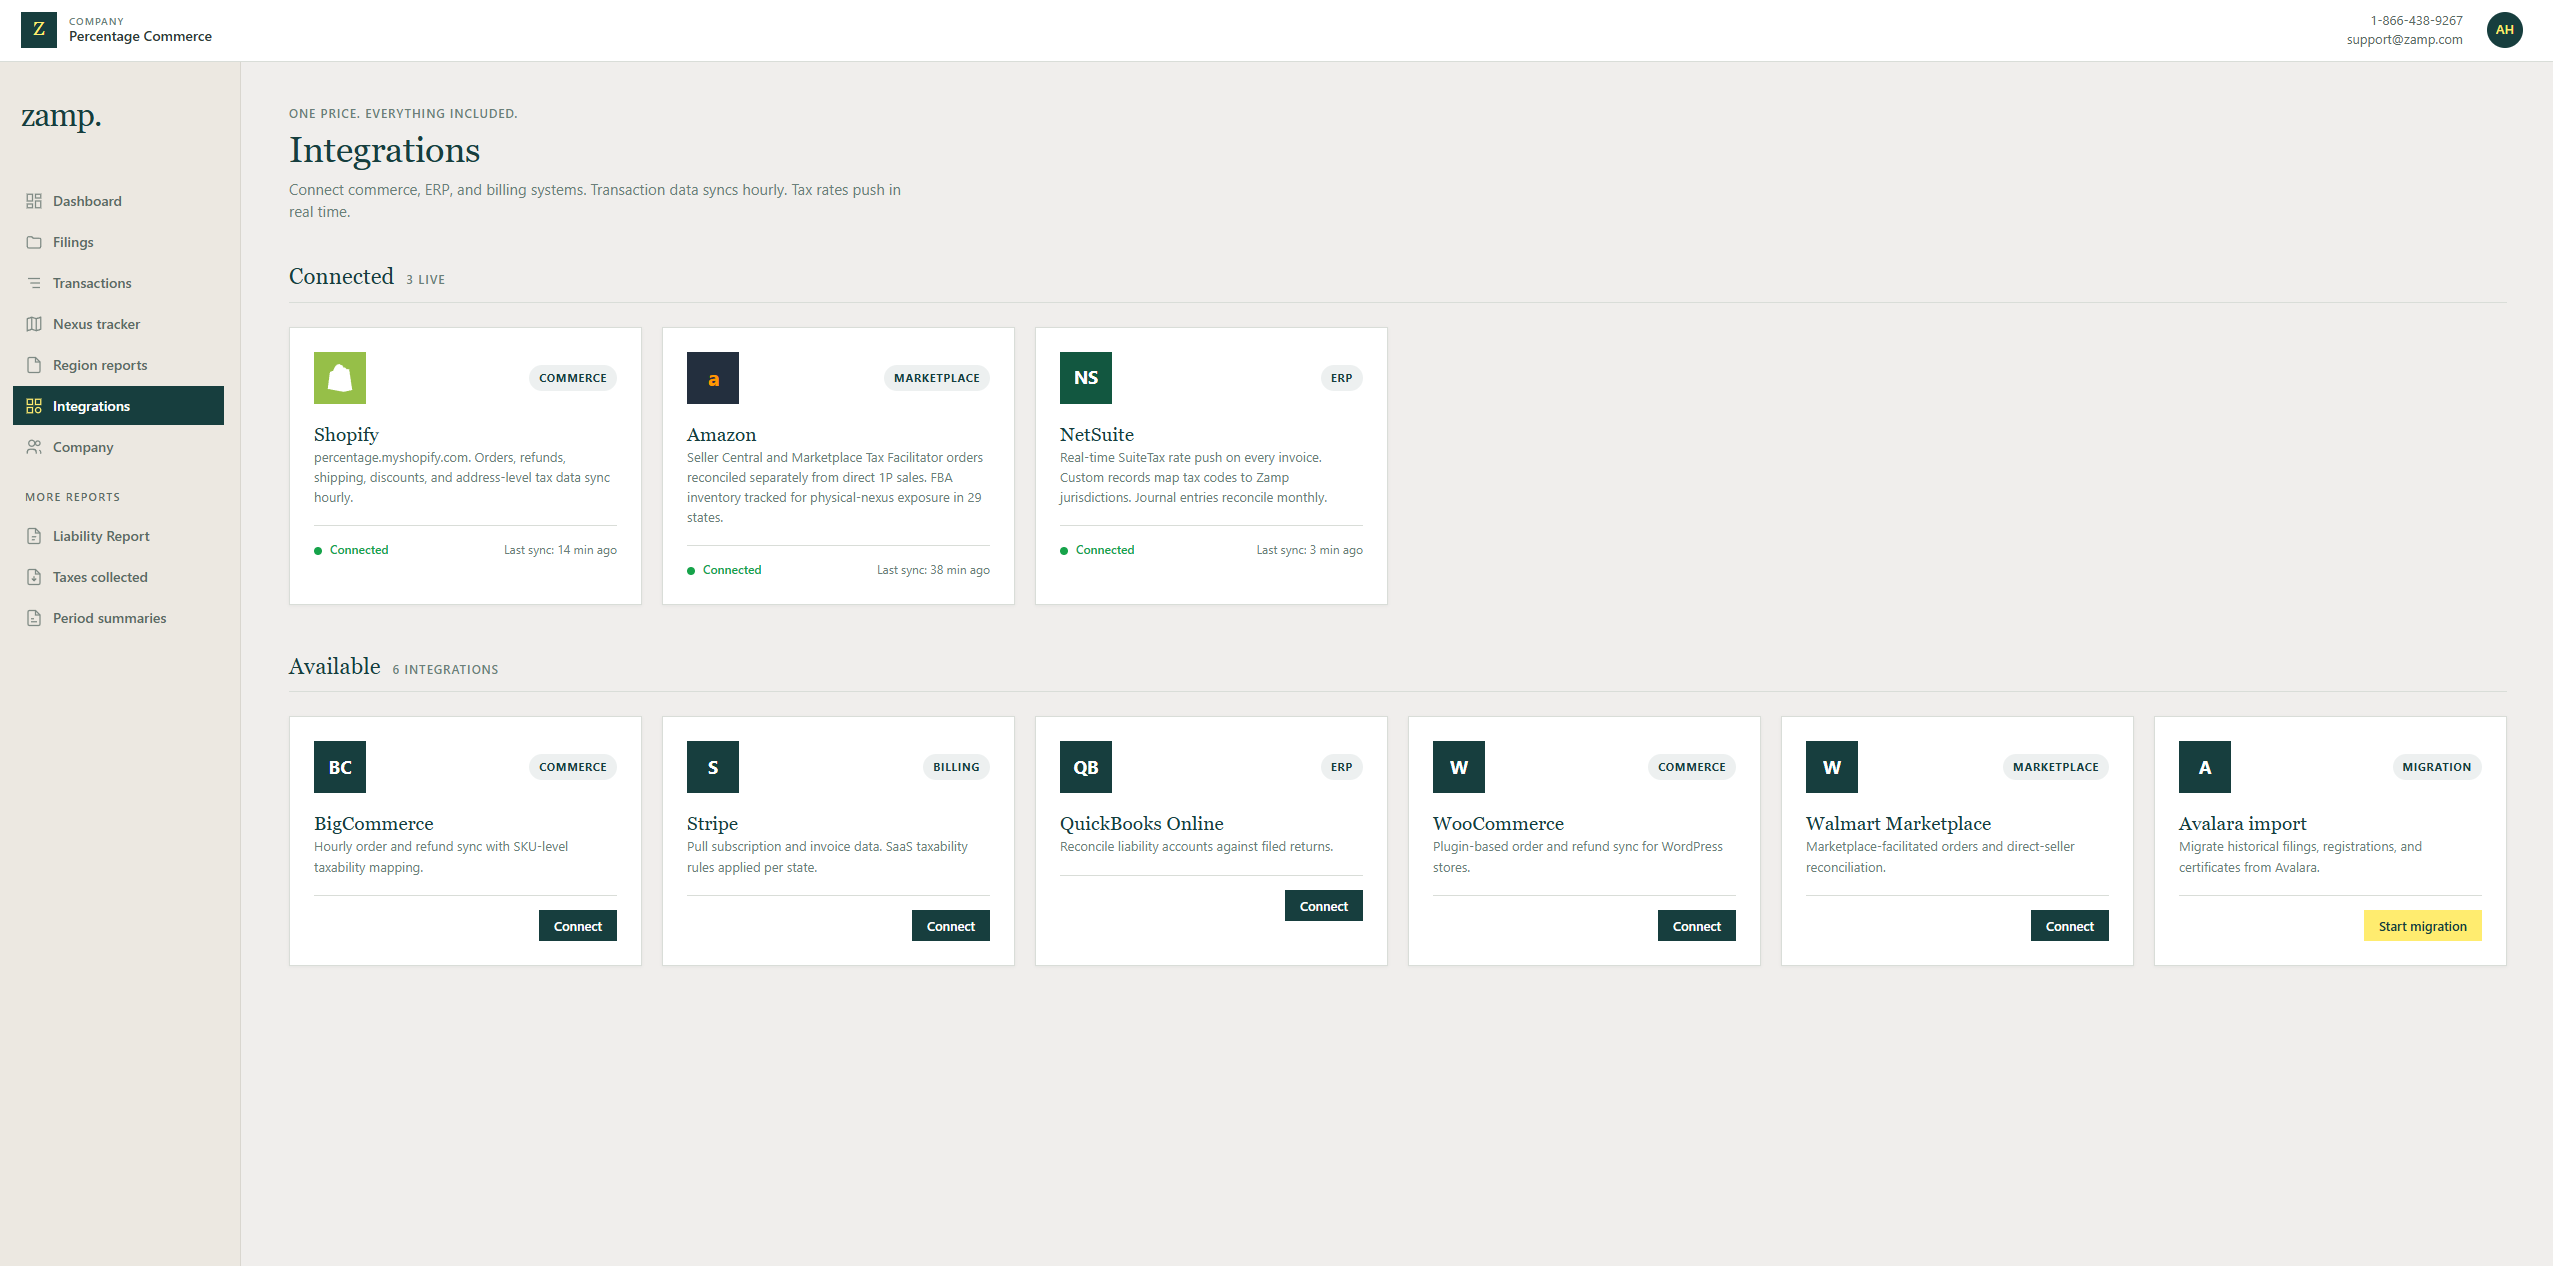Click the Amazon integration logo icon
Screen dimensions: 2553x1266
tap(713, 378)
